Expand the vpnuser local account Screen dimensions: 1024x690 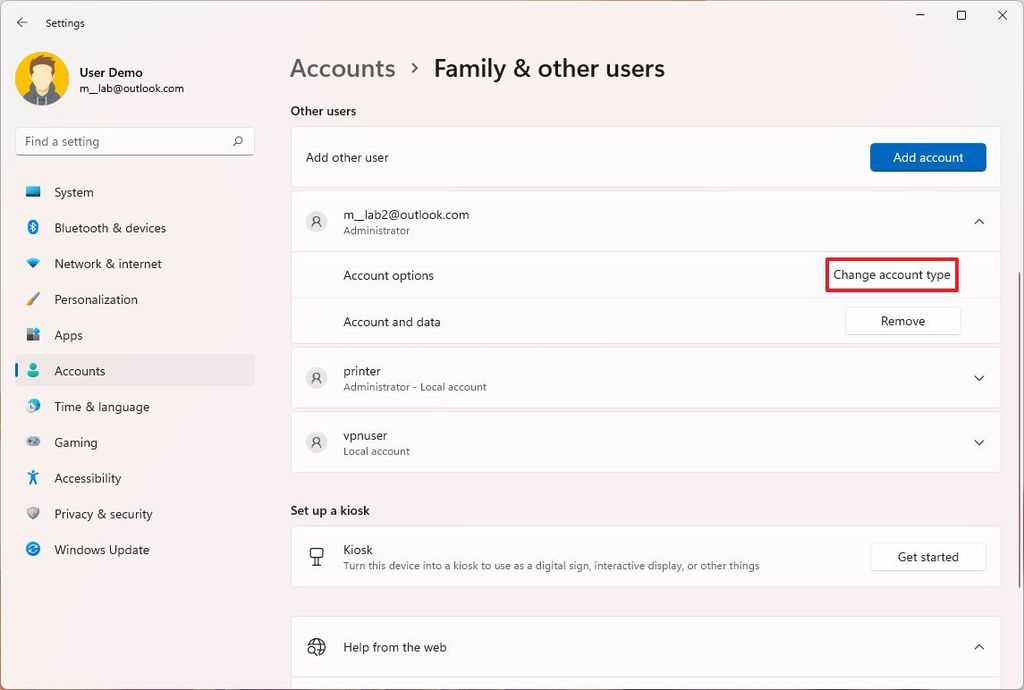tap(979, 441)
